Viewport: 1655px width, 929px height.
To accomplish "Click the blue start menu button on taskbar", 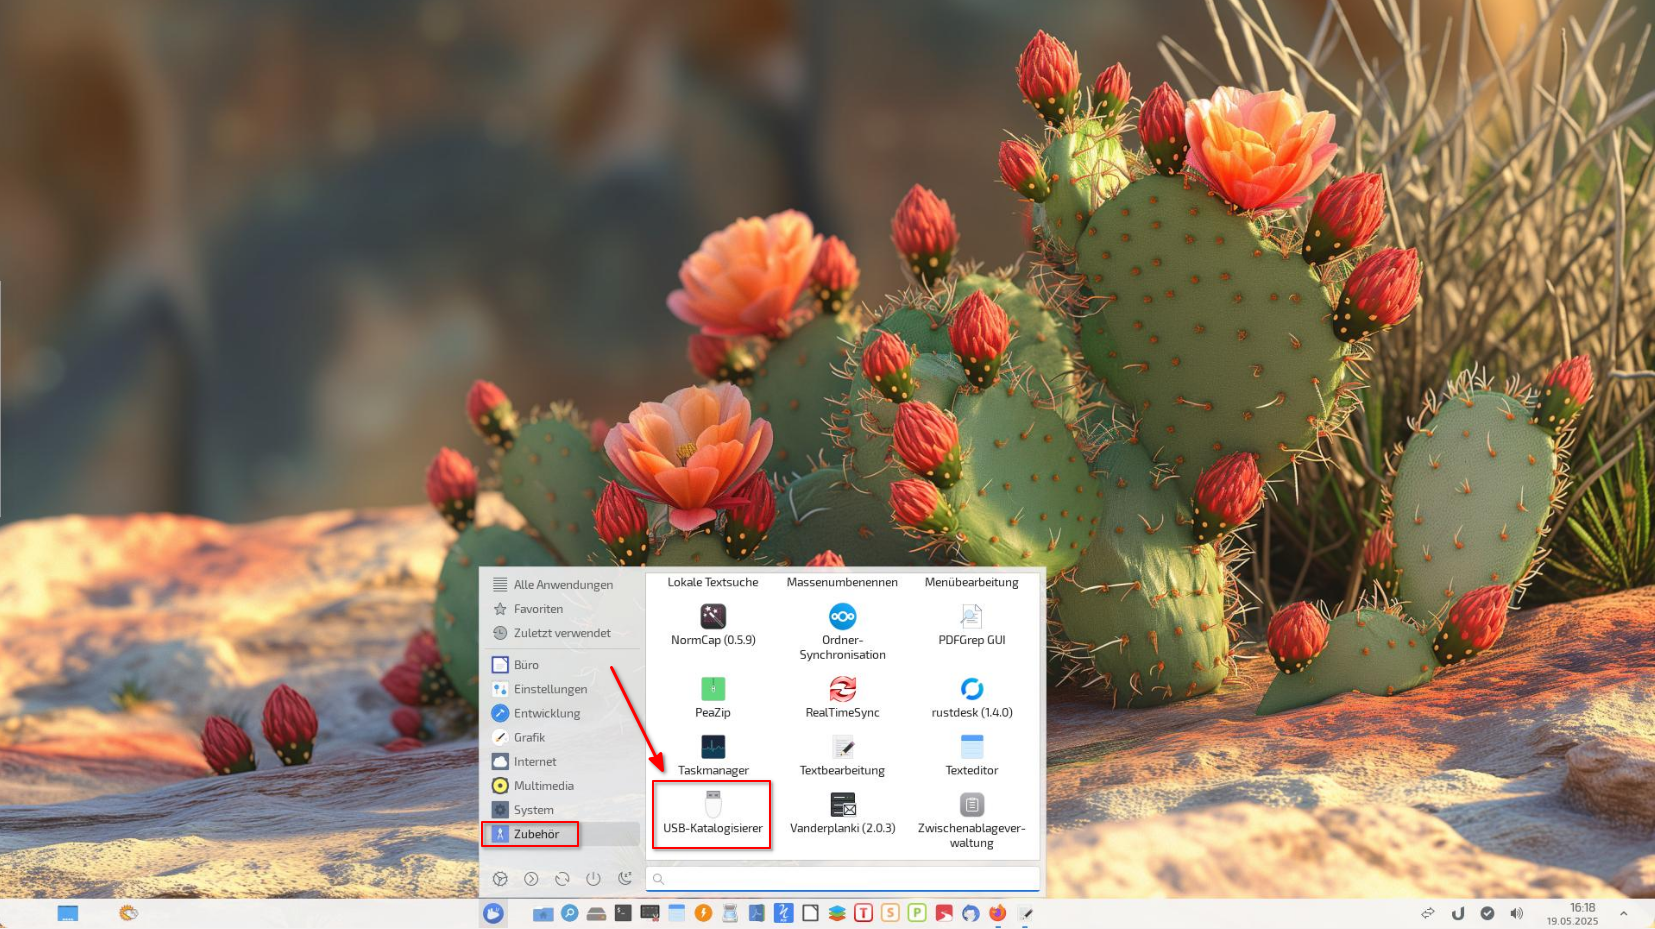I will [x=493, y=913].
